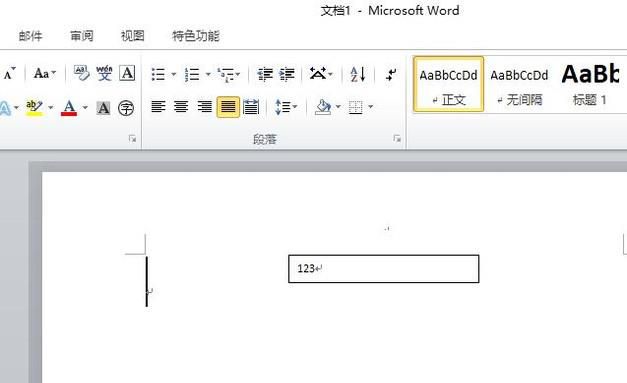Center the text

(181, 107)
